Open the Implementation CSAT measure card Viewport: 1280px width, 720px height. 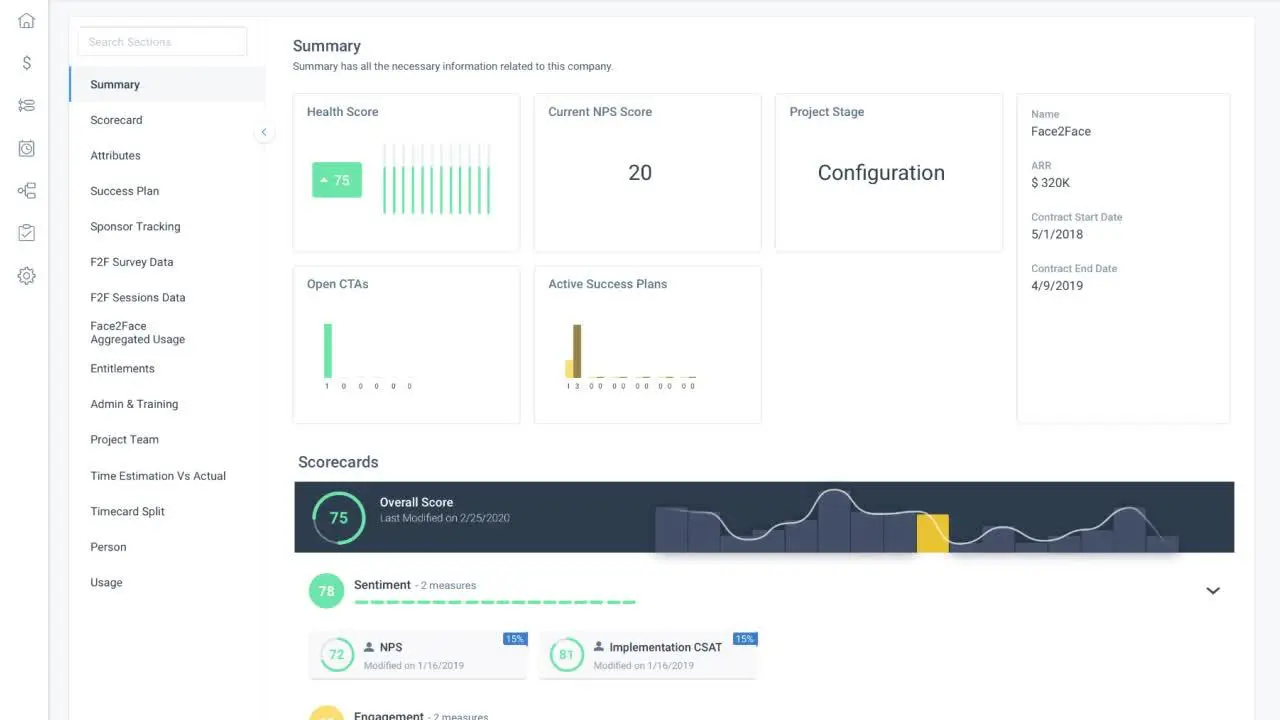[x=648, y=655]
